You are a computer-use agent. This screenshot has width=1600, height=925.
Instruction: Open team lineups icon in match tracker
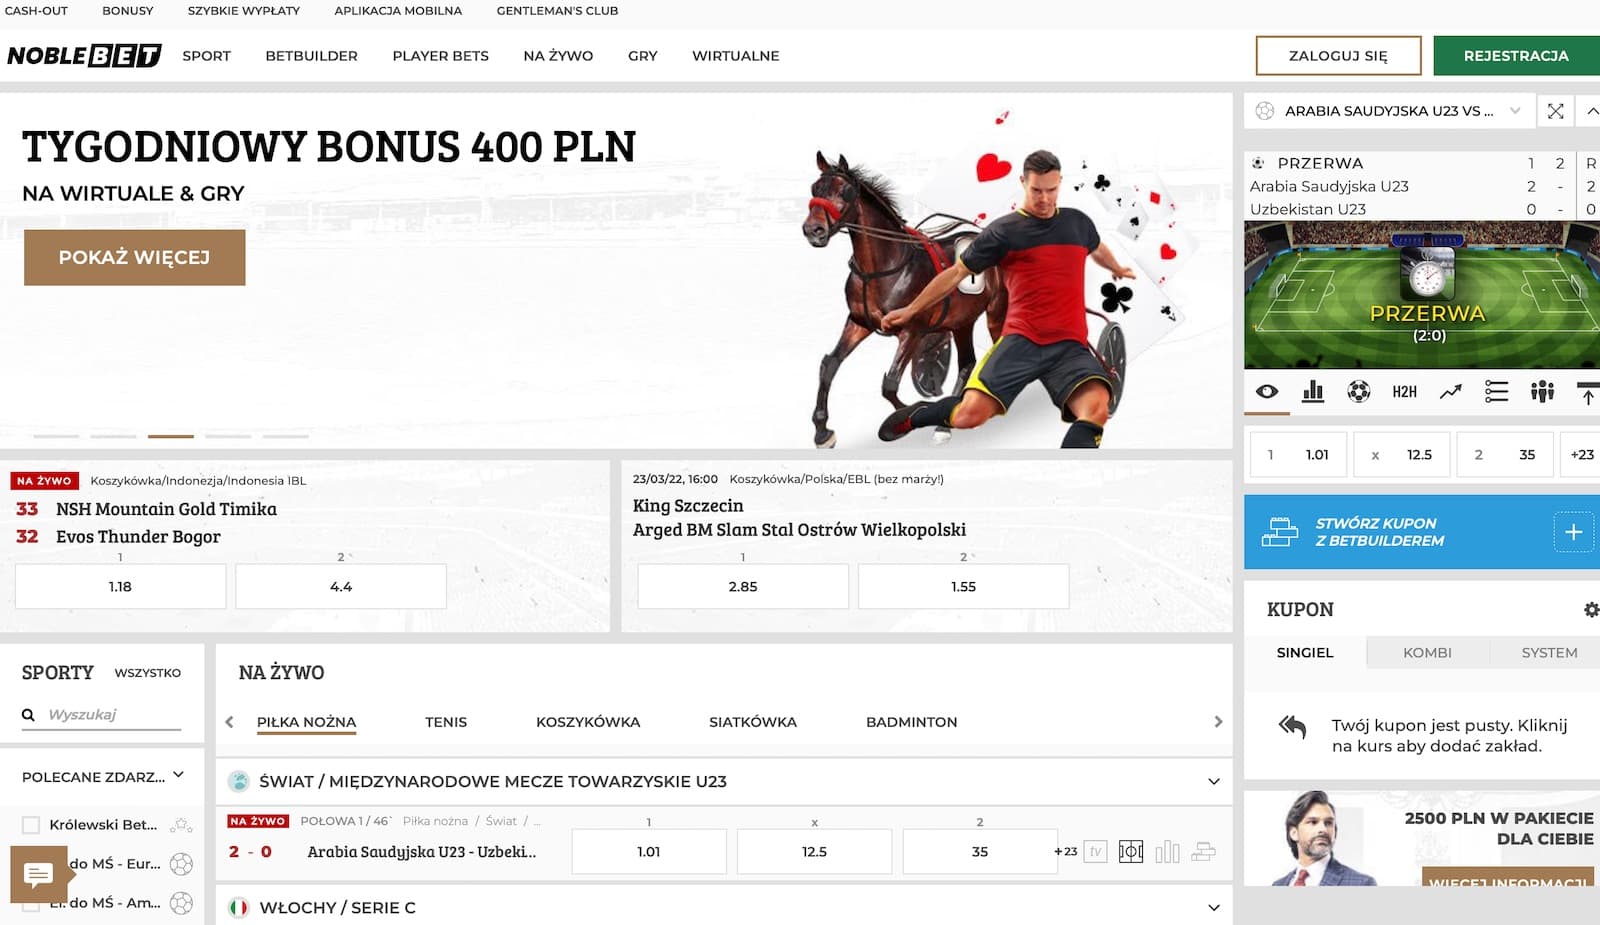pos(1542,392)
